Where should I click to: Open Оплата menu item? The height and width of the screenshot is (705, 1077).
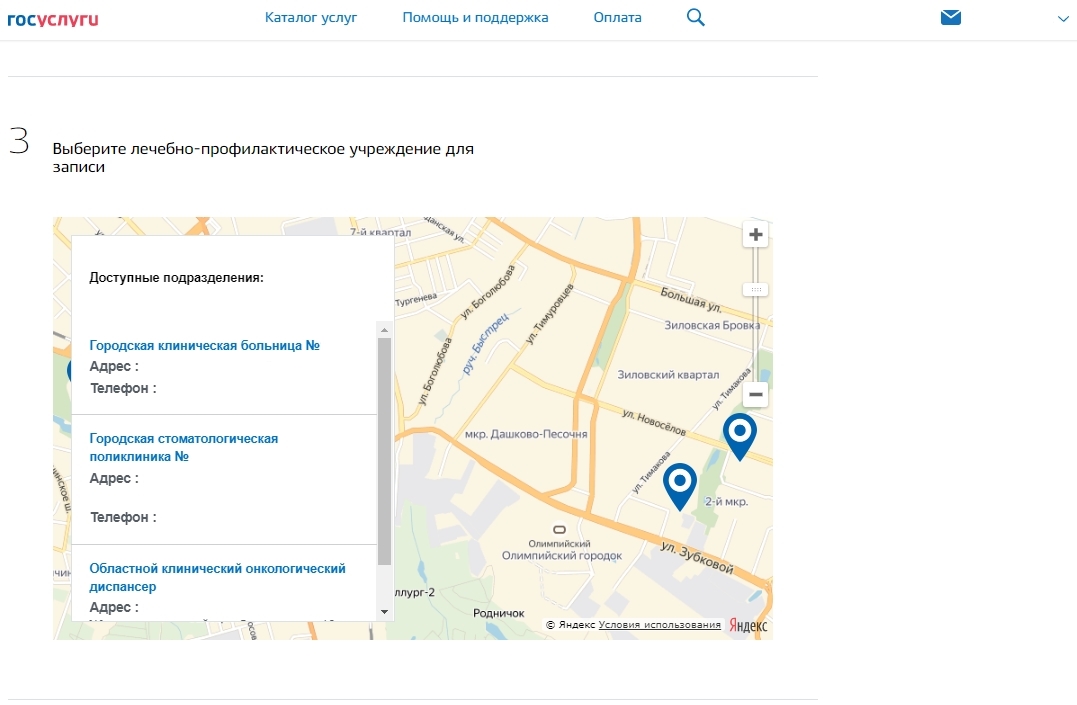617,17
